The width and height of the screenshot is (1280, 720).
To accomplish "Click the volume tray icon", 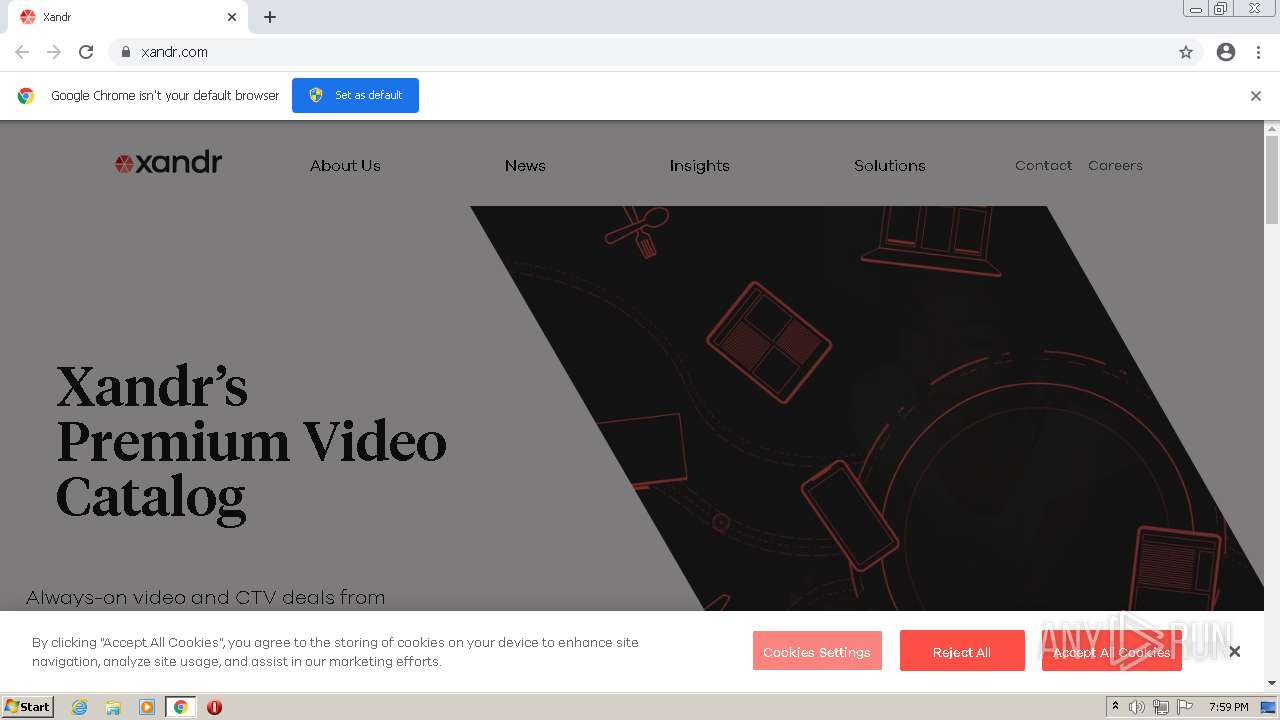I will click(1137, 707).
